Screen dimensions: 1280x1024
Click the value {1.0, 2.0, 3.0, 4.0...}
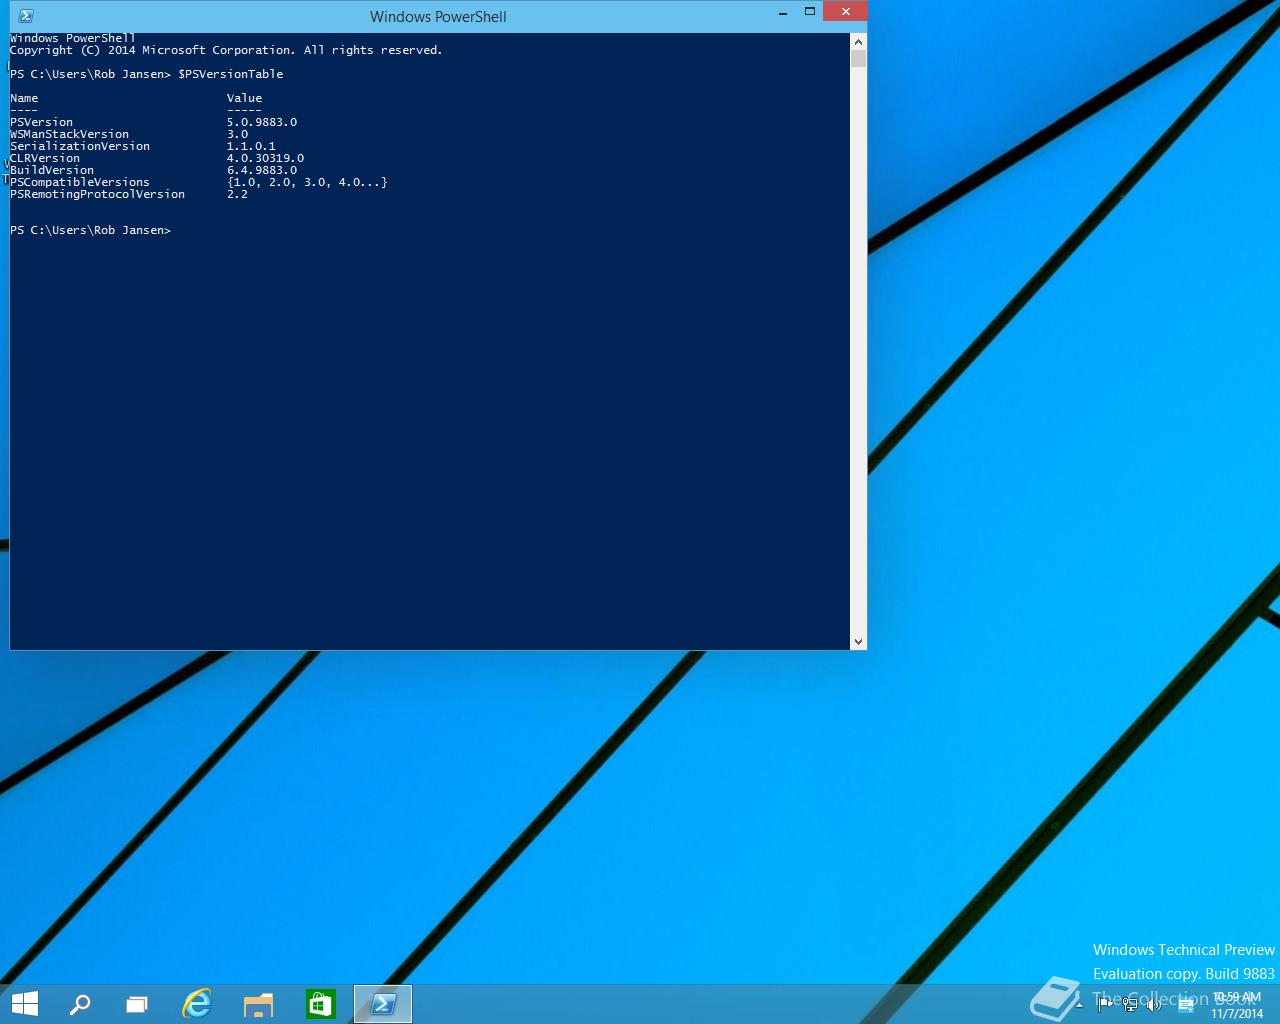pyautogui.click(x=307, y=182)
